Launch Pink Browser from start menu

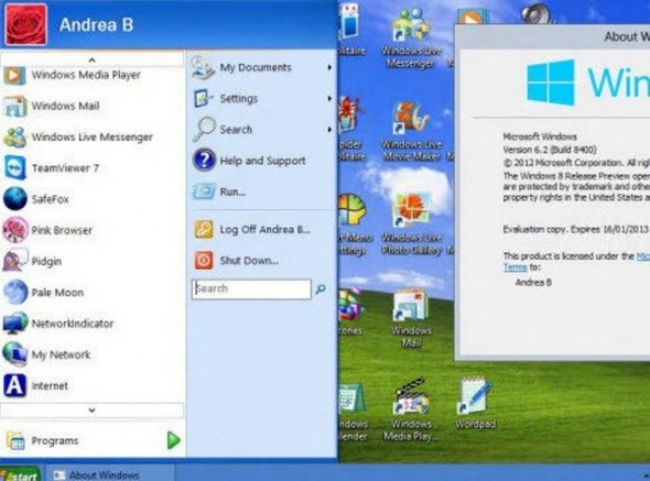61,230
